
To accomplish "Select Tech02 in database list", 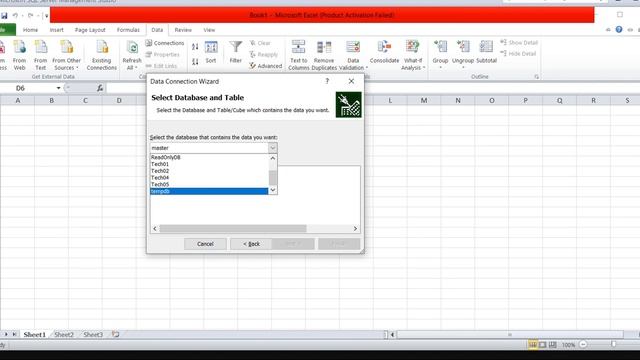I will (209, 171).
